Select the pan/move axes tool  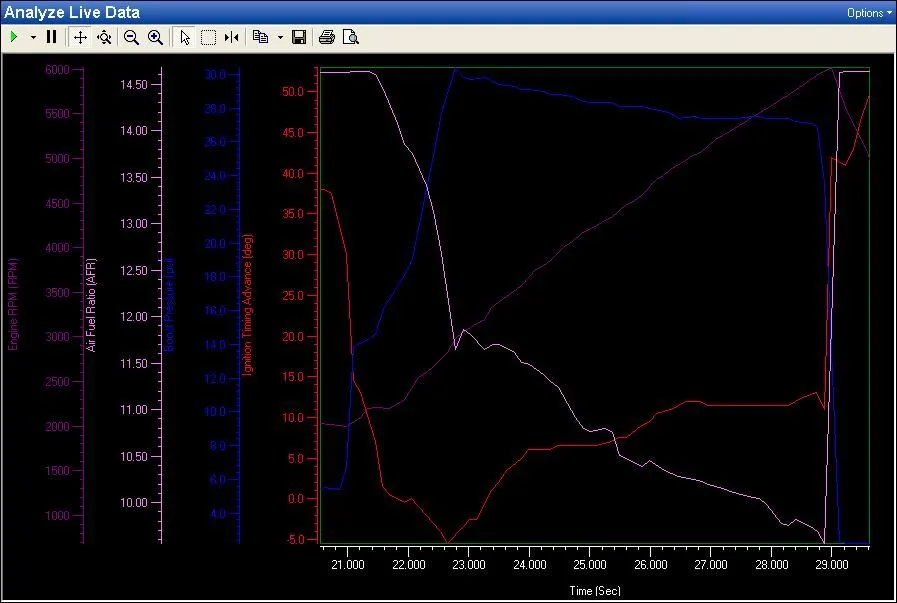point(81,37)
